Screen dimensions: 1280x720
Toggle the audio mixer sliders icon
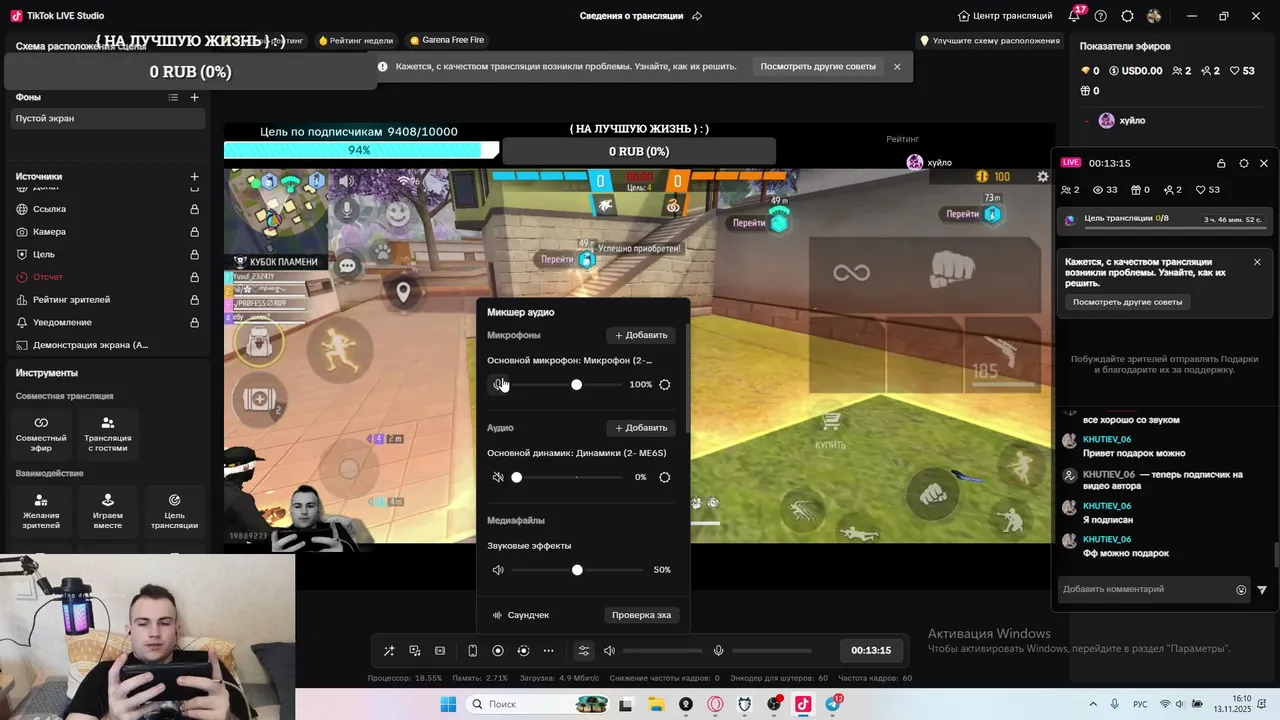pos(584,651)
